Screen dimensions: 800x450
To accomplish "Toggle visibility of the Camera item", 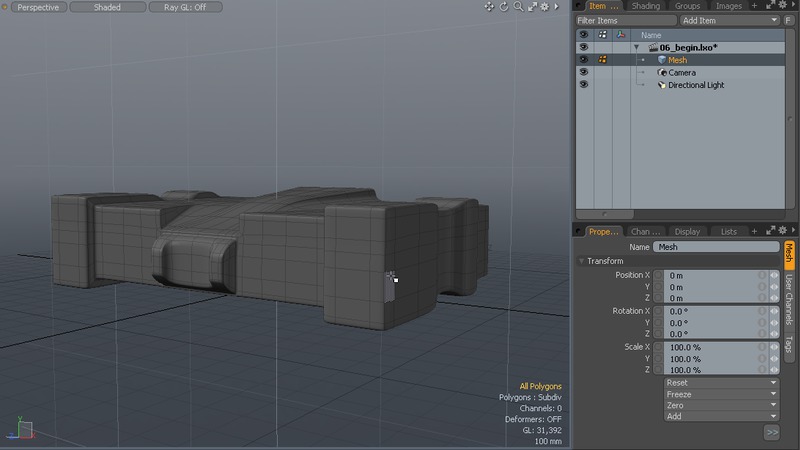I will click(x=583, y=73).
